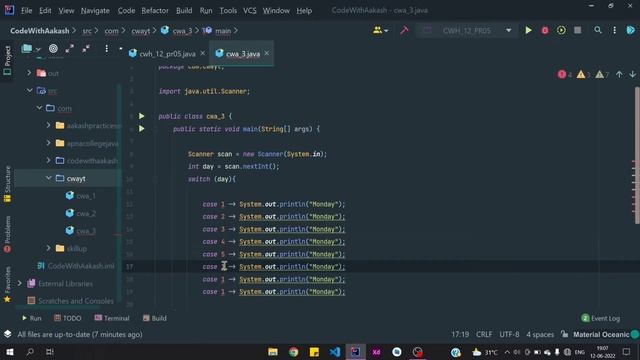Open run configuration dropdown CWH_12_PR05
The height and width of the screenshot is (360, 640).
tap(467, 30)
